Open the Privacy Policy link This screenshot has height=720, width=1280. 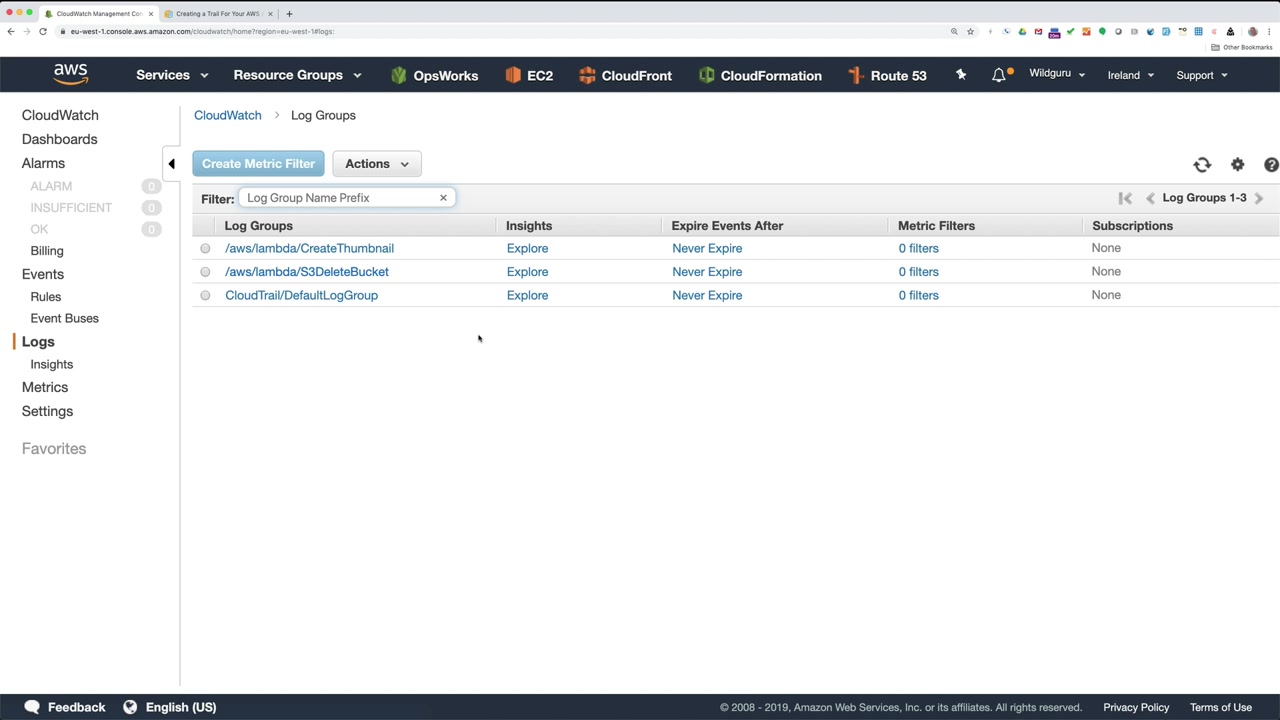[x=1136, y=707]
